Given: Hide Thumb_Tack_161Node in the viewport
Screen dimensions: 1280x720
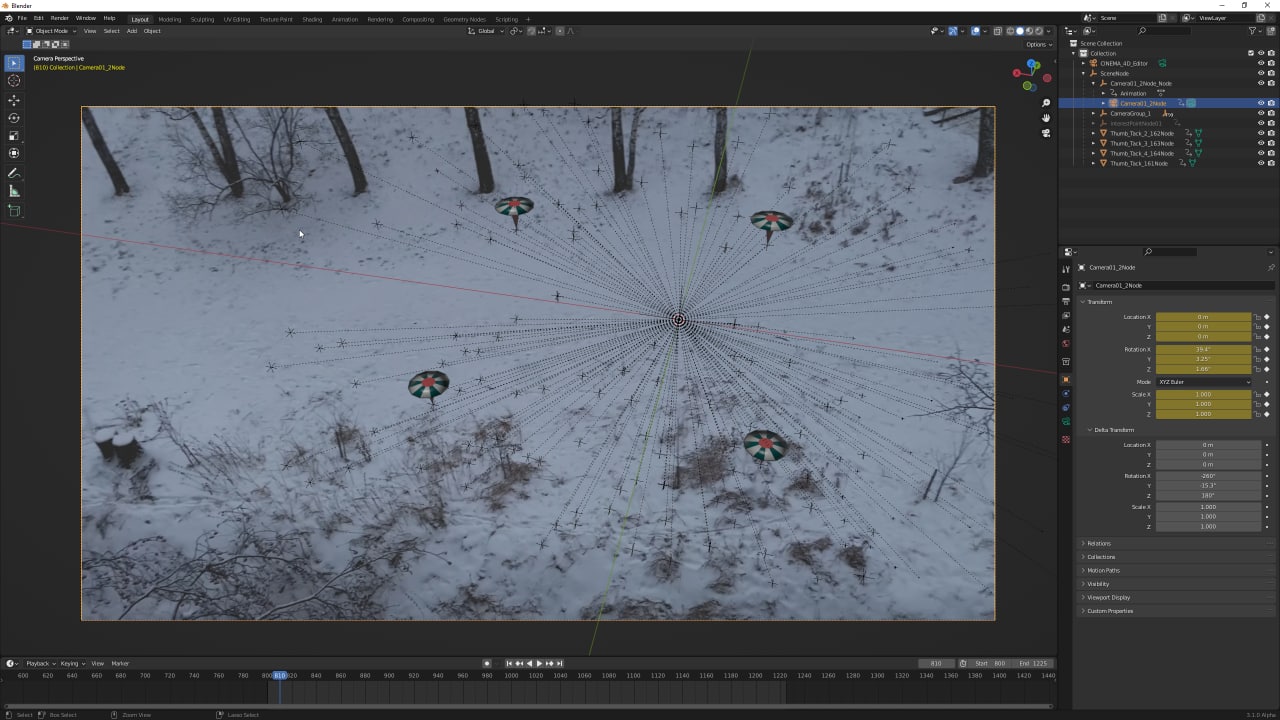Looking at the screenshot, I should 1260,163.
